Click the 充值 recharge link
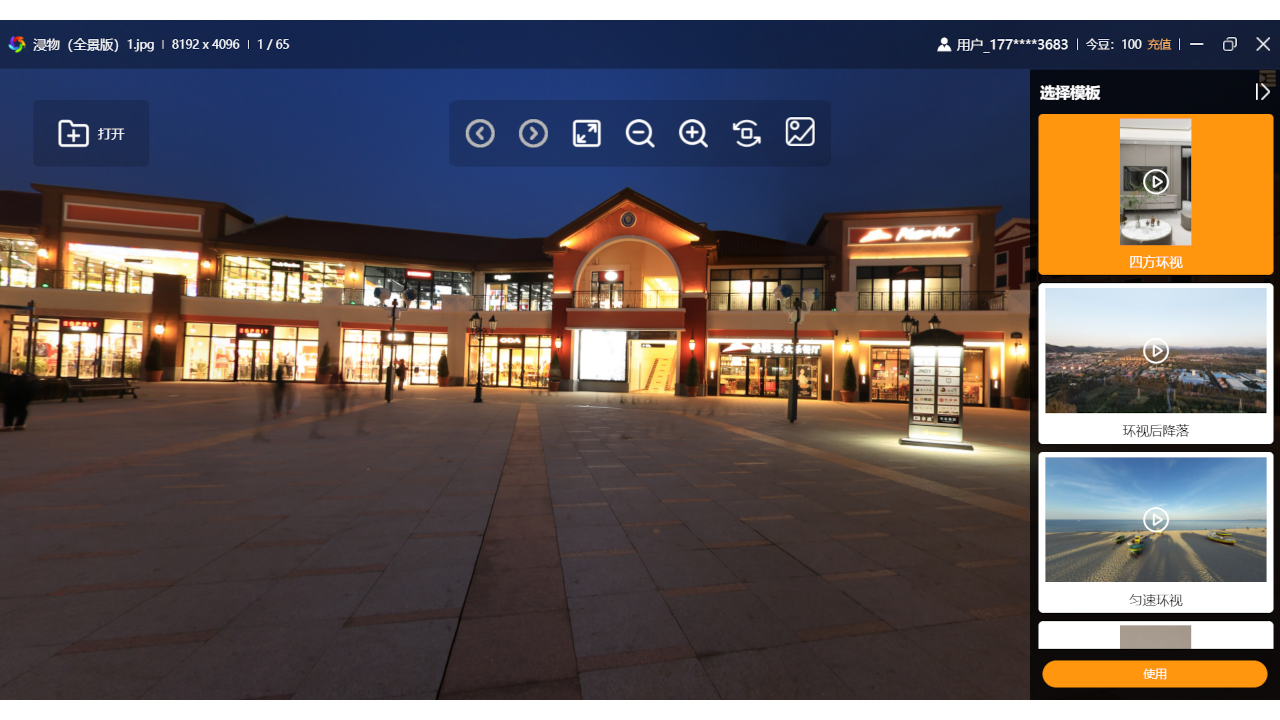The height and width of the screenshot is (720, 1280). pyautogui.click(x=1159, y=45)
